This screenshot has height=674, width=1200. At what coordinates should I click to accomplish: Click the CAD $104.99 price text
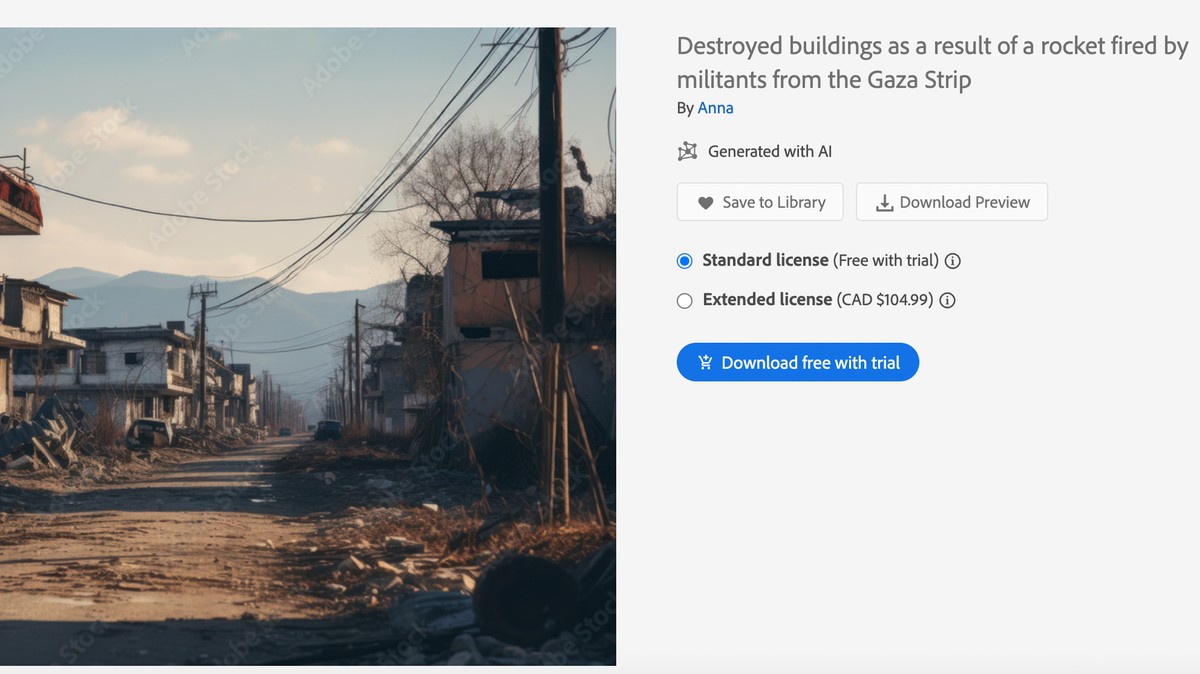885,300
